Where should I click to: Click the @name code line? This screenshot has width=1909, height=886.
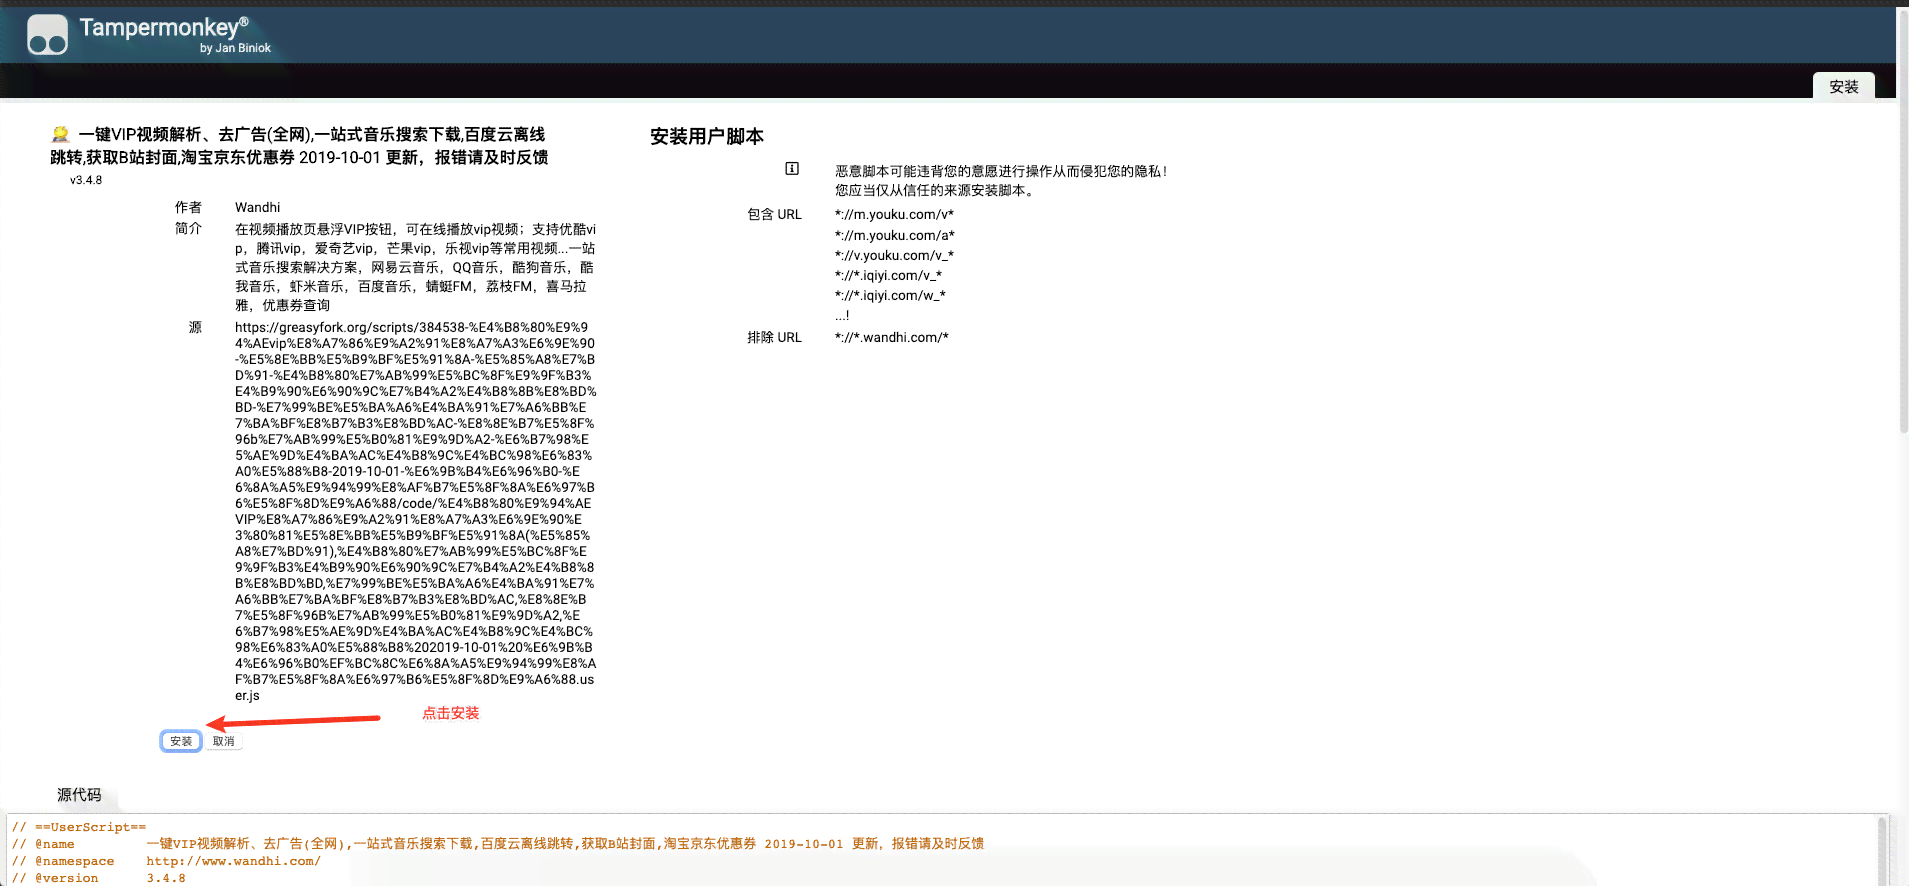pyautogui.click(x=497, y=844)
